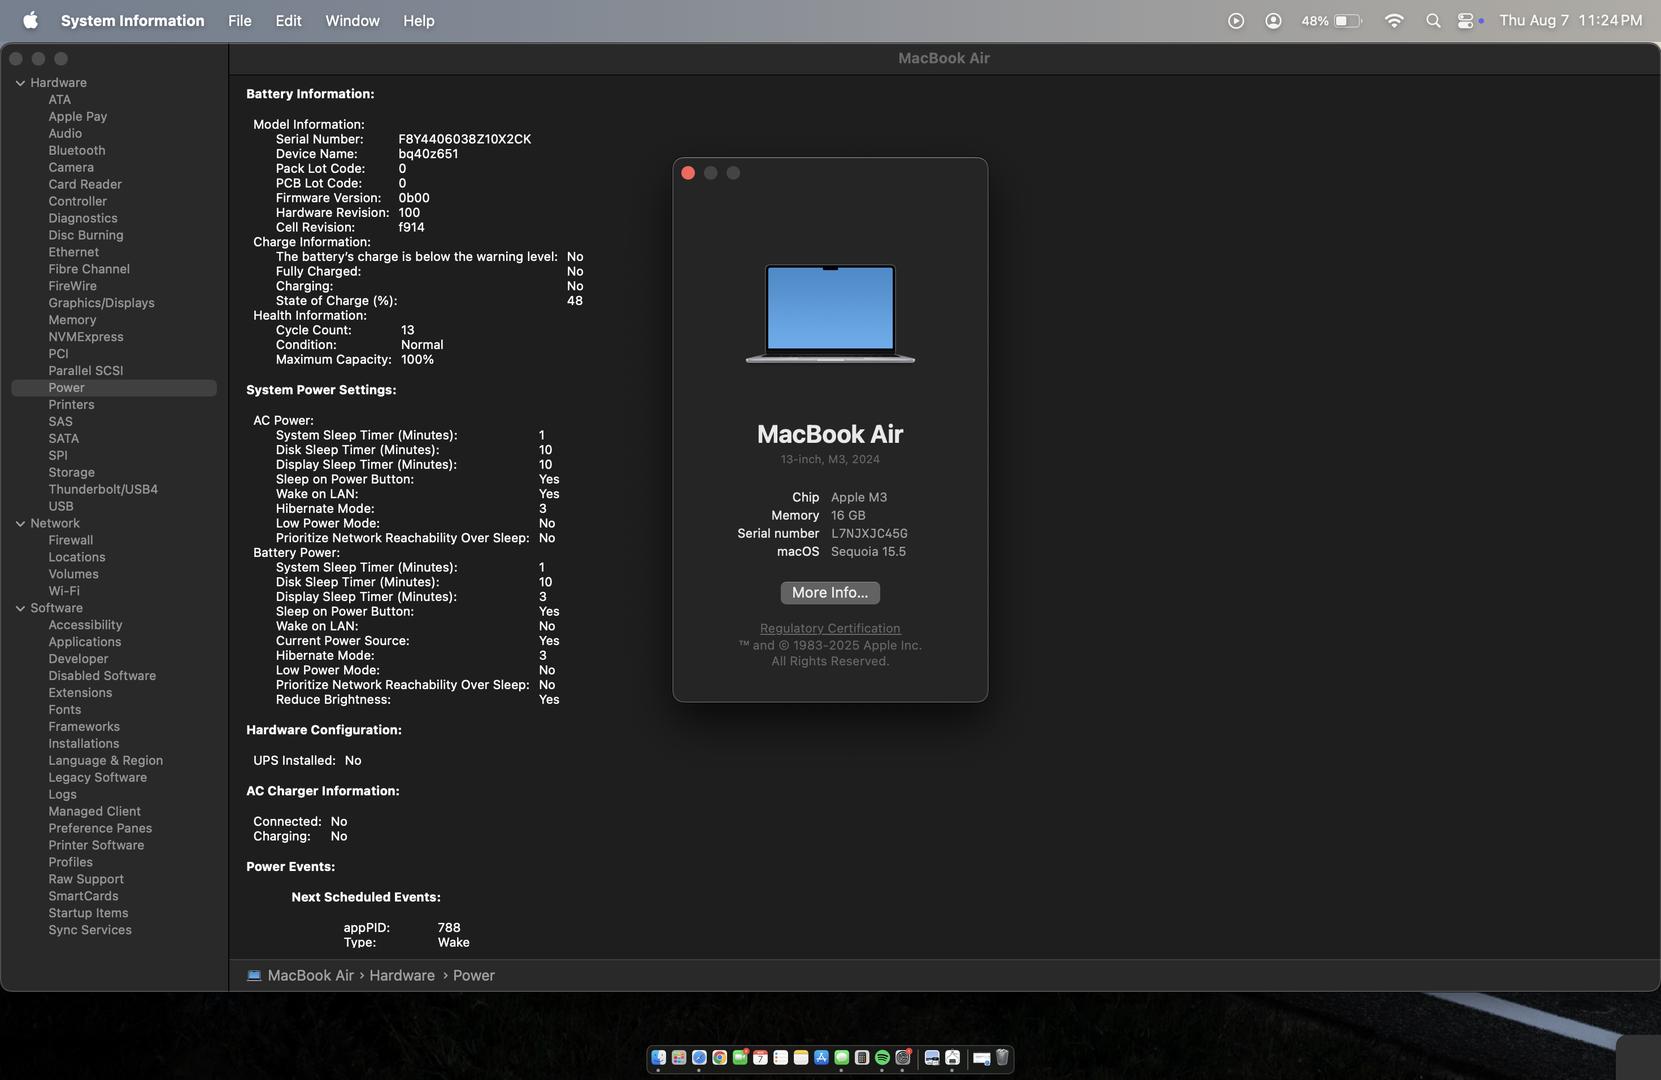1661x1080 pixels.
Task: Click serial number L7NJXJC45G
Action: click(x=869, y=534)
